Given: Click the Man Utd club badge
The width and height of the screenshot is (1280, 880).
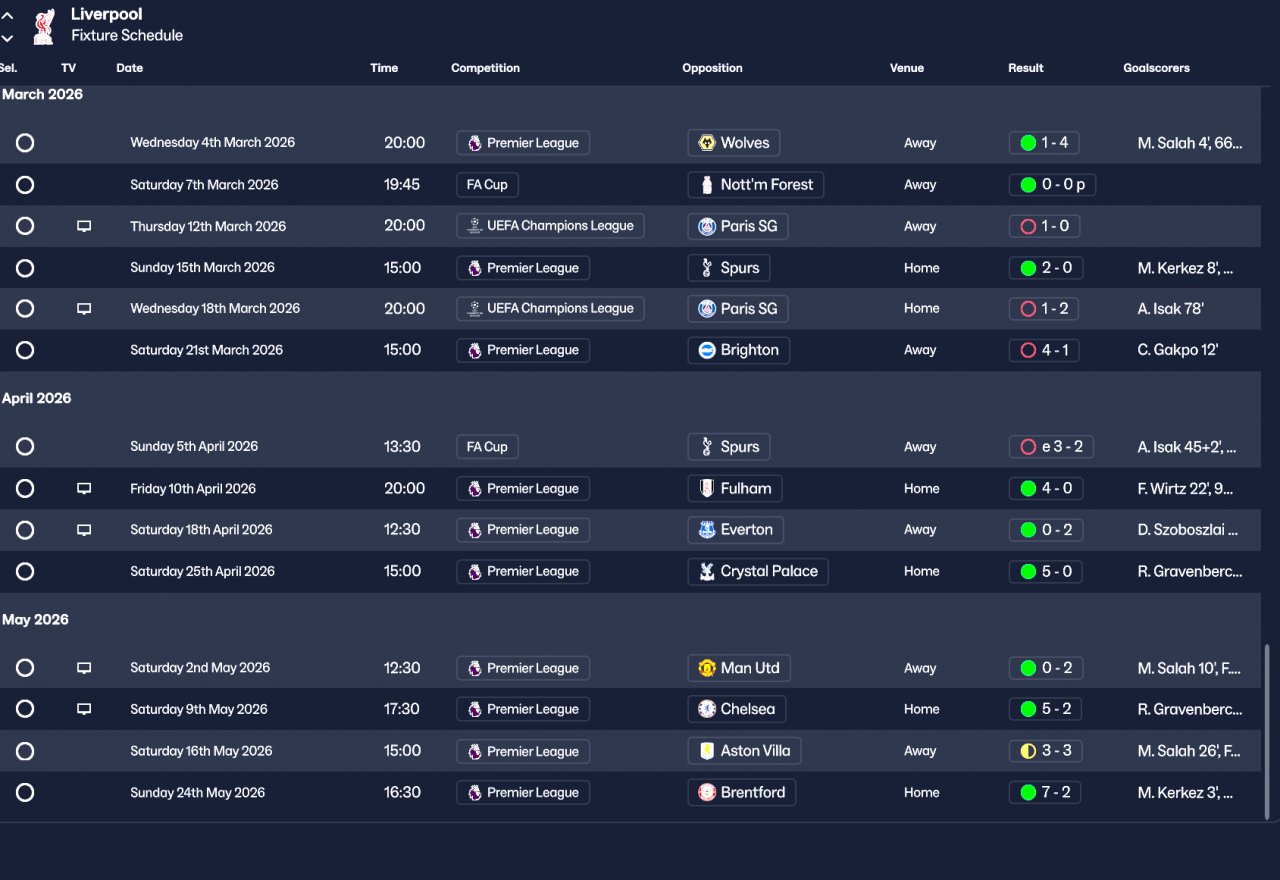Looking at the screenshot, I should point(707,668).
